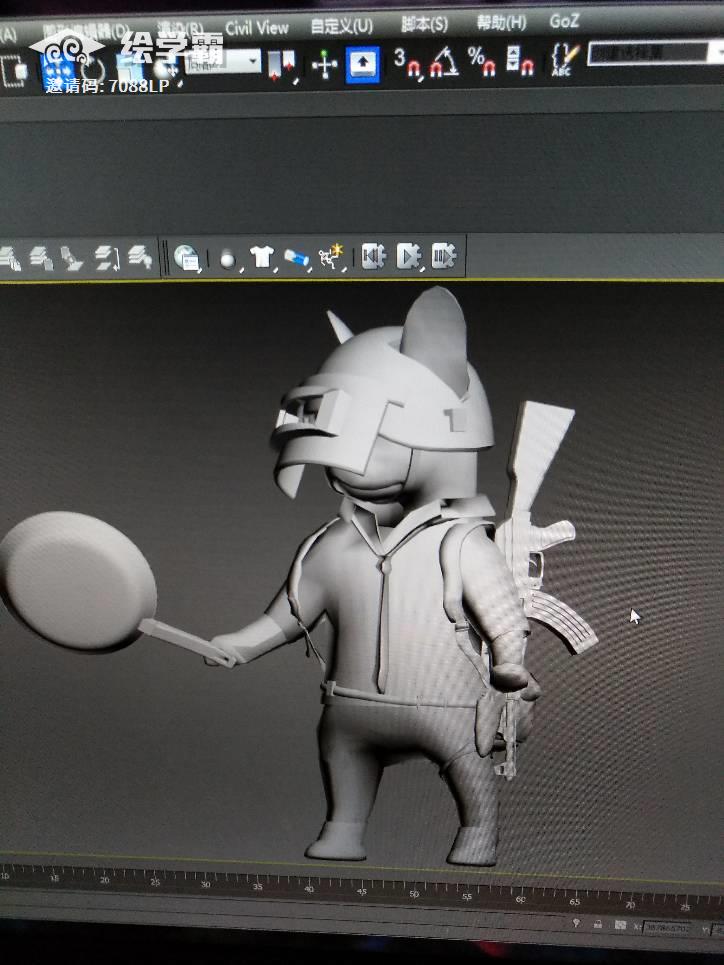
Task: Click the running figure with star icon
Action: [331, 257]
